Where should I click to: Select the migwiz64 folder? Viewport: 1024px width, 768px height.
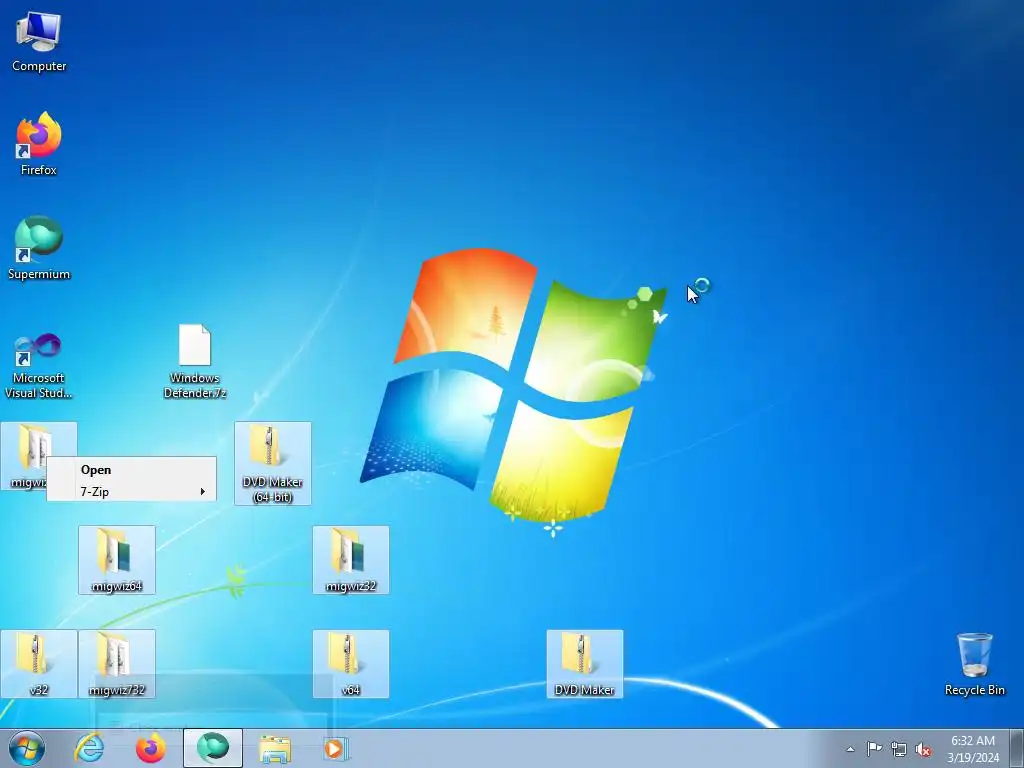pos(117,560)
